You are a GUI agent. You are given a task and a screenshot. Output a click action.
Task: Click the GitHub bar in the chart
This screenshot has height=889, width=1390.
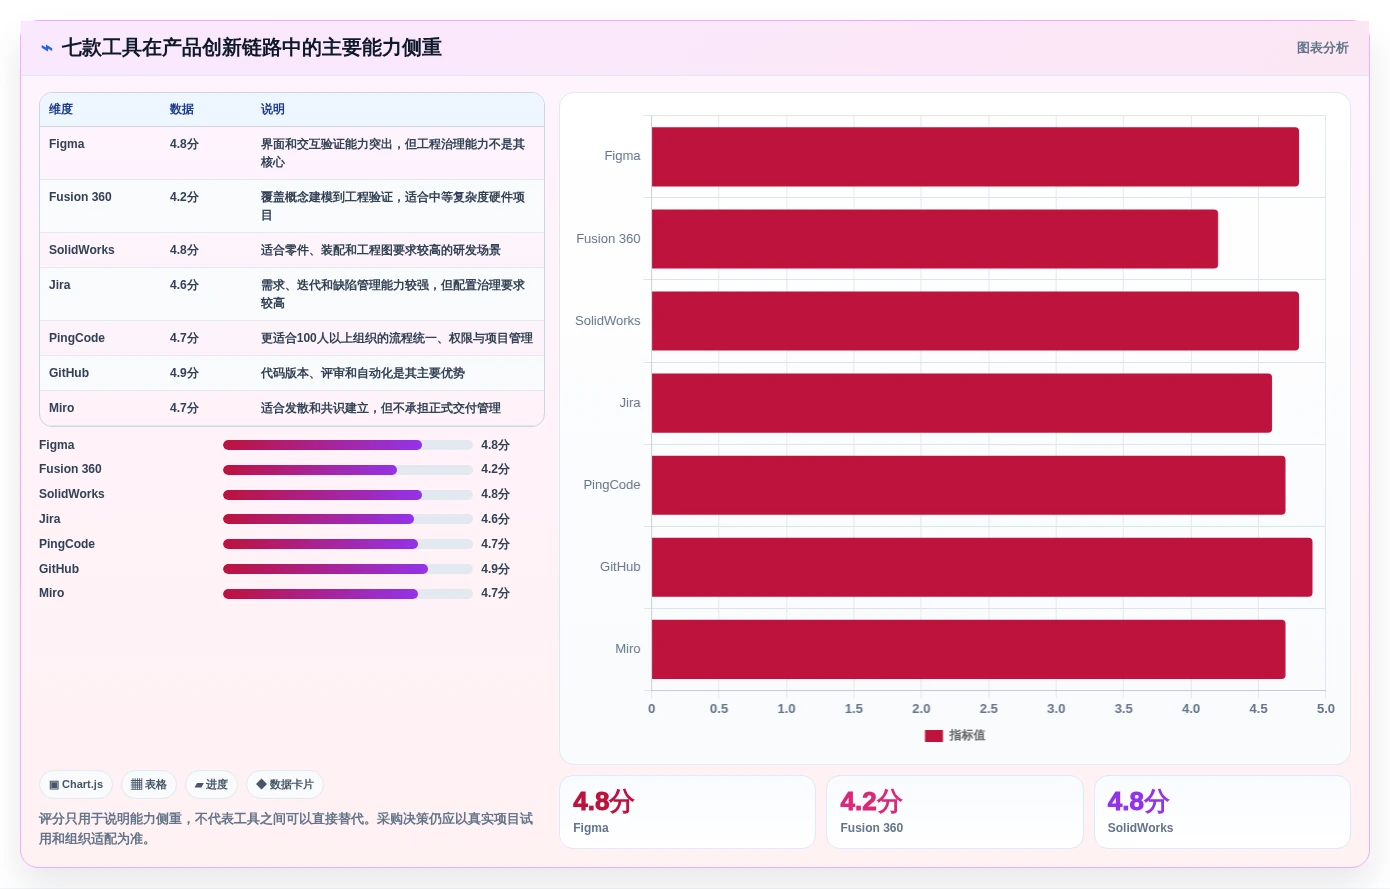pyautogui.click(x=982, y=567)
